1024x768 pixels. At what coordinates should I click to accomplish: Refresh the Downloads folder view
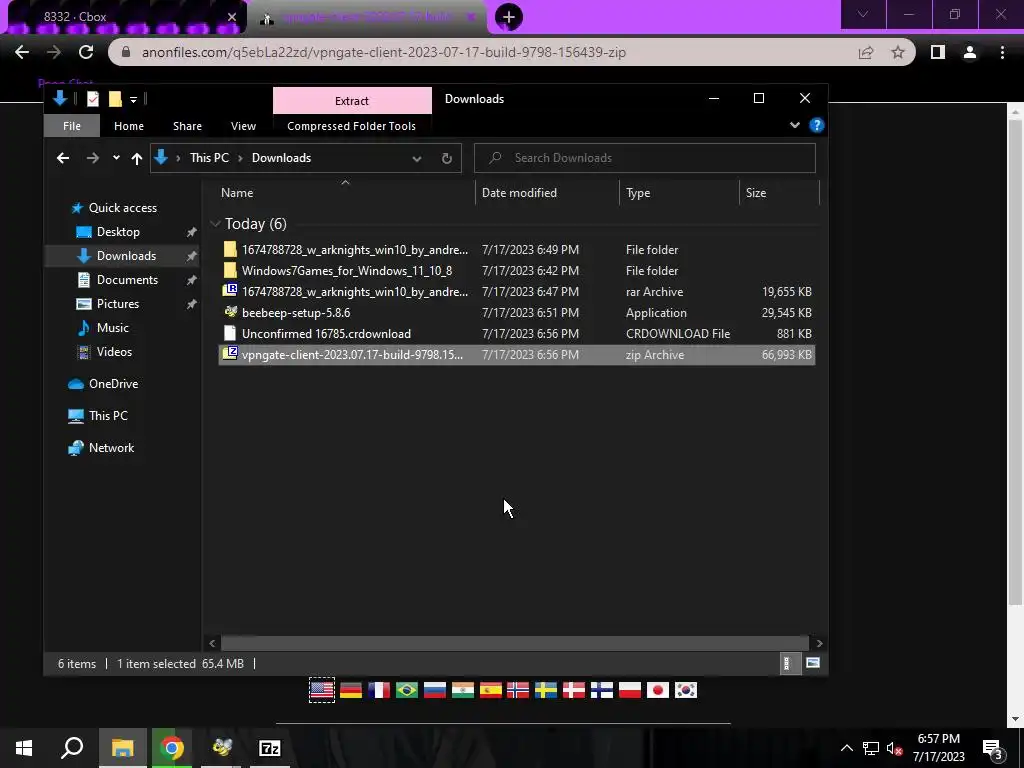pos(447,159)
